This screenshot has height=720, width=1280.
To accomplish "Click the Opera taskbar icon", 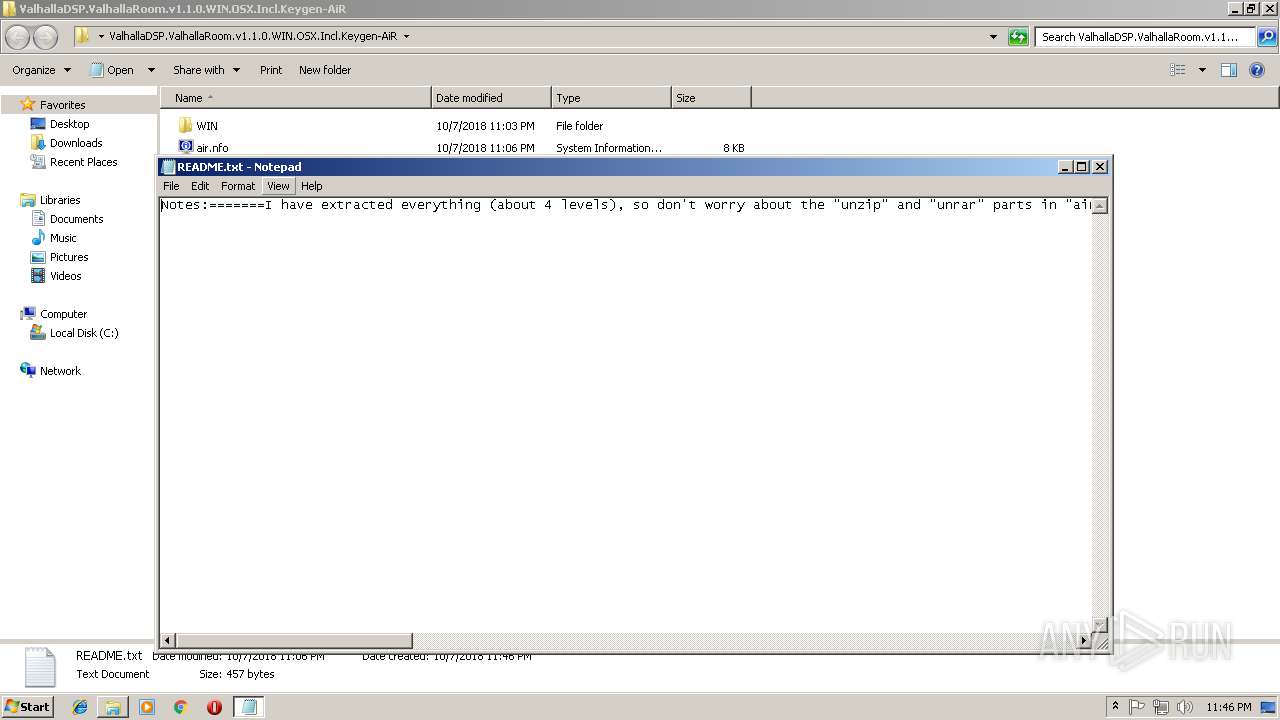I will (214, 707).
